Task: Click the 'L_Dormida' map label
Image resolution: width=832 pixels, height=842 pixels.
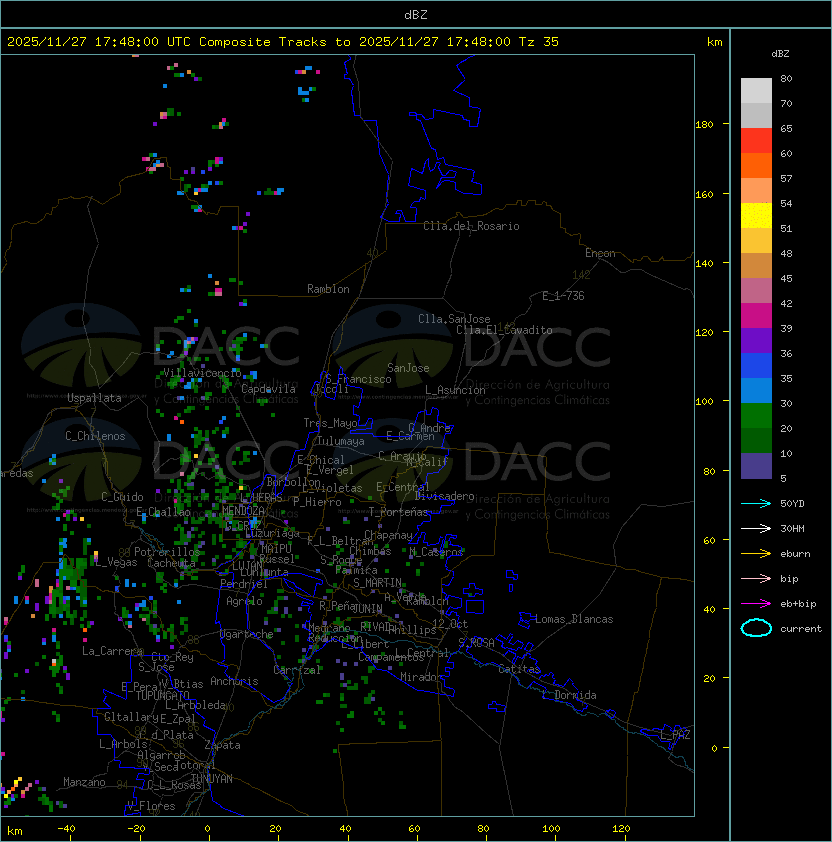Action: tap(569, 695)
